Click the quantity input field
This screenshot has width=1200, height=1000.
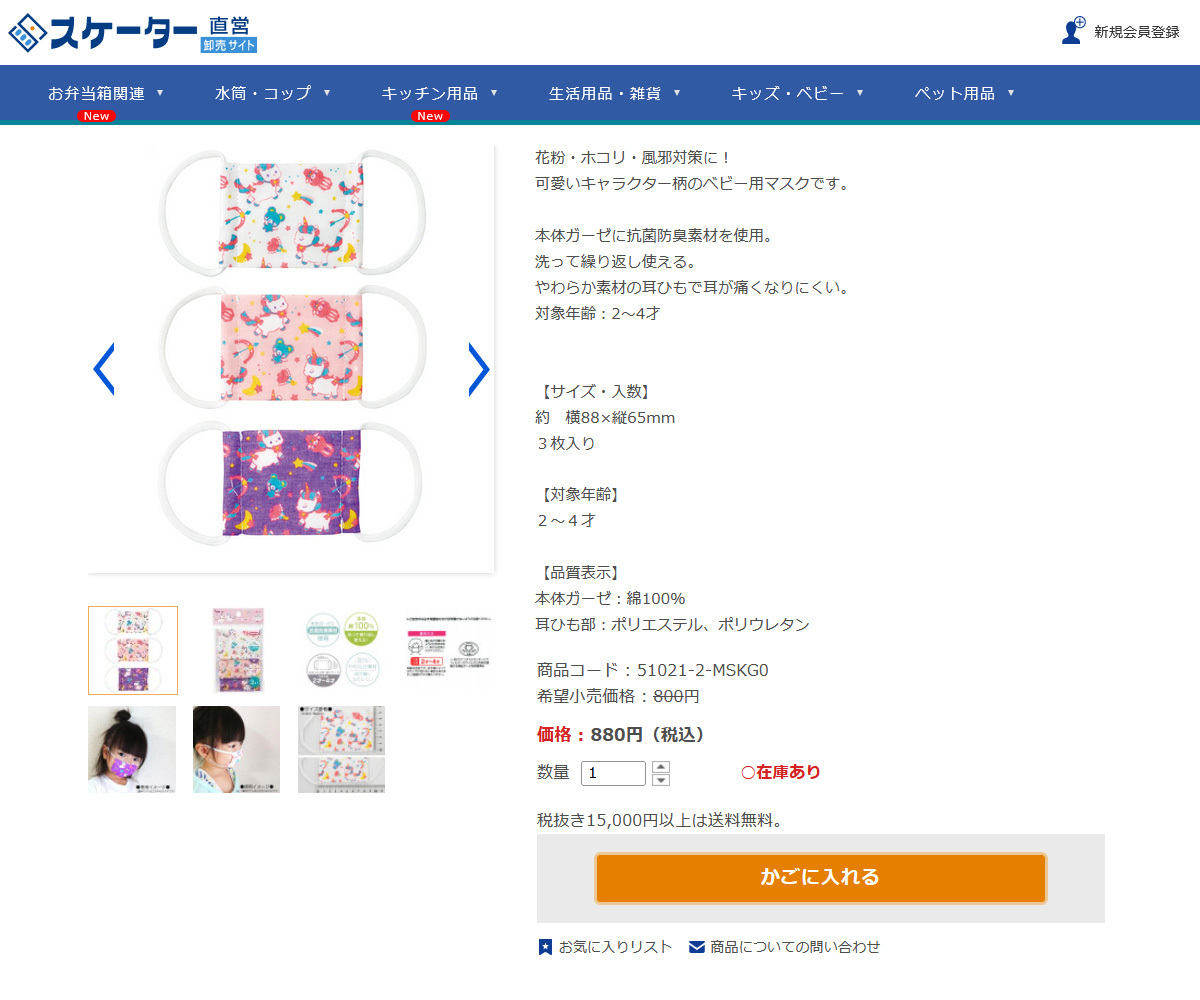coord(613,773)
